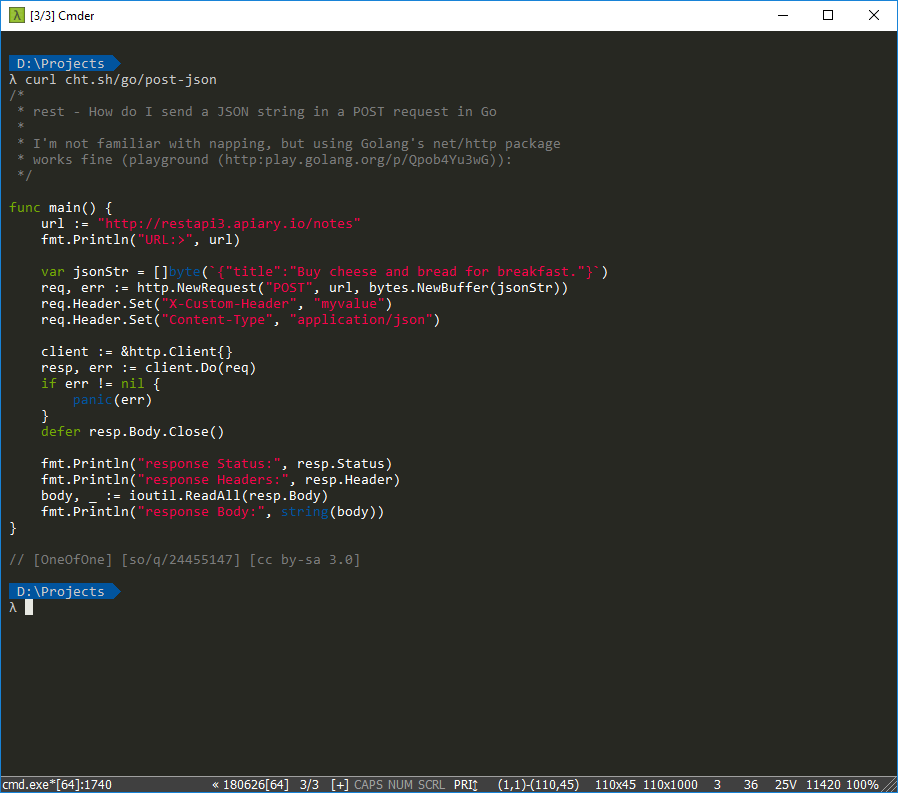This screenshot has height=793, width=898.
Task: Open the system menu via title bar lambda icon
Action: 16,15
